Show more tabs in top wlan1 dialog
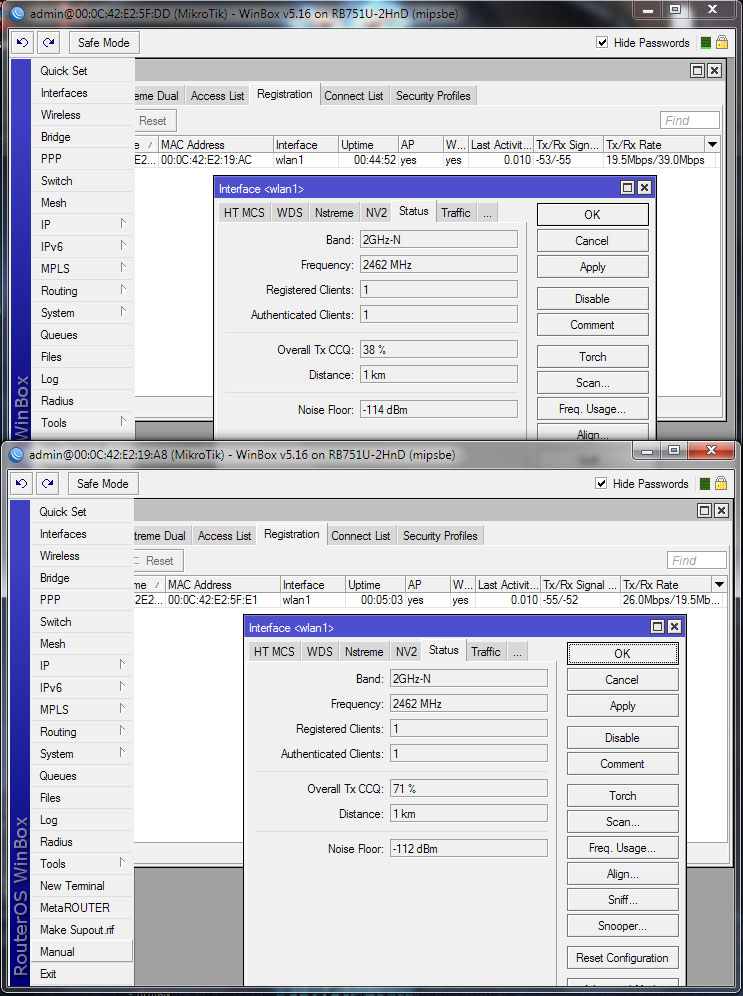 (x=487, y=213)
